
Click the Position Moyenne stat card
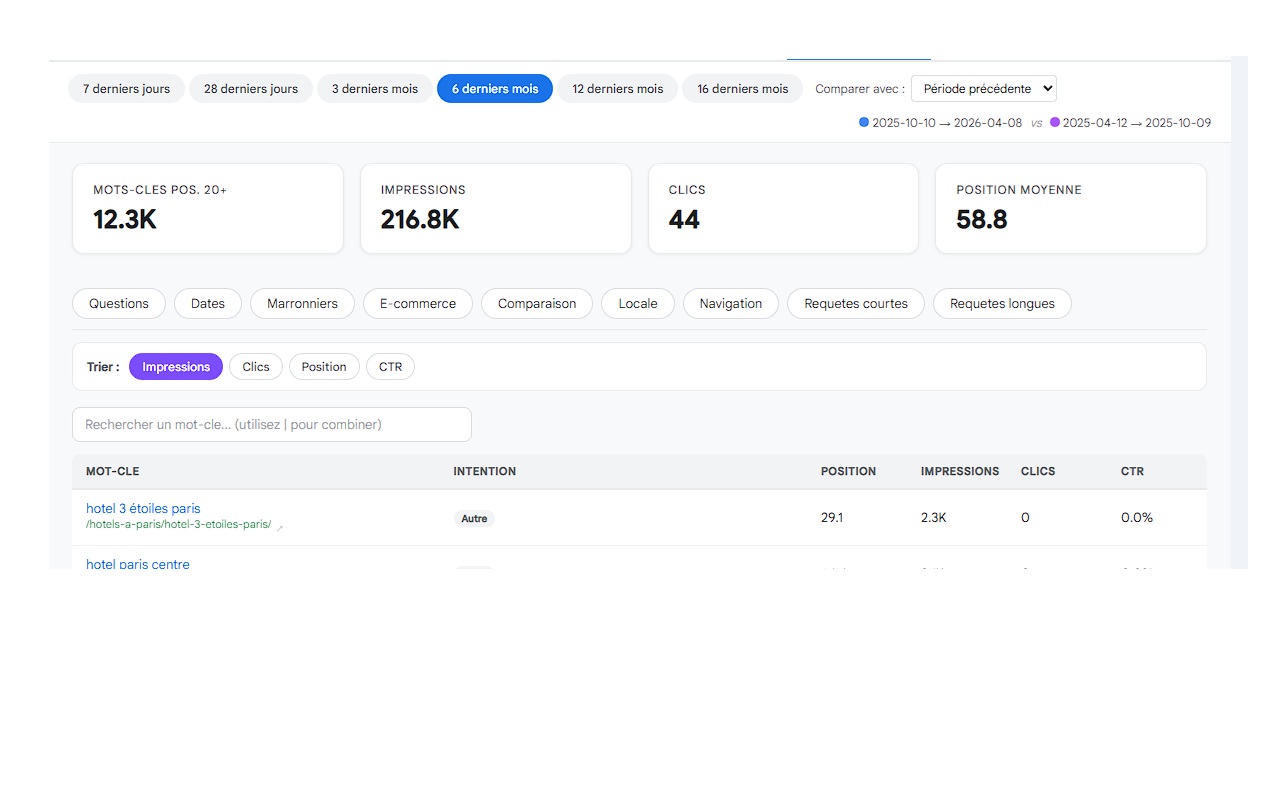point(1070,208)
